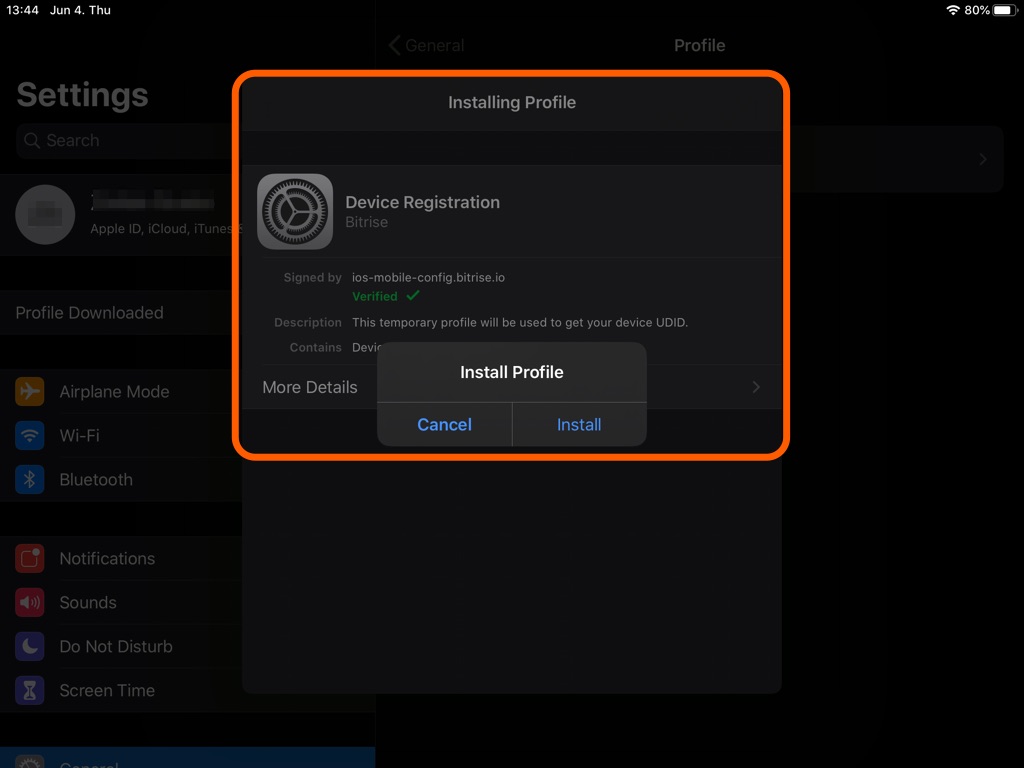
Task: Open Do Not Disturb moon icon
Action: tap(29, 646)
